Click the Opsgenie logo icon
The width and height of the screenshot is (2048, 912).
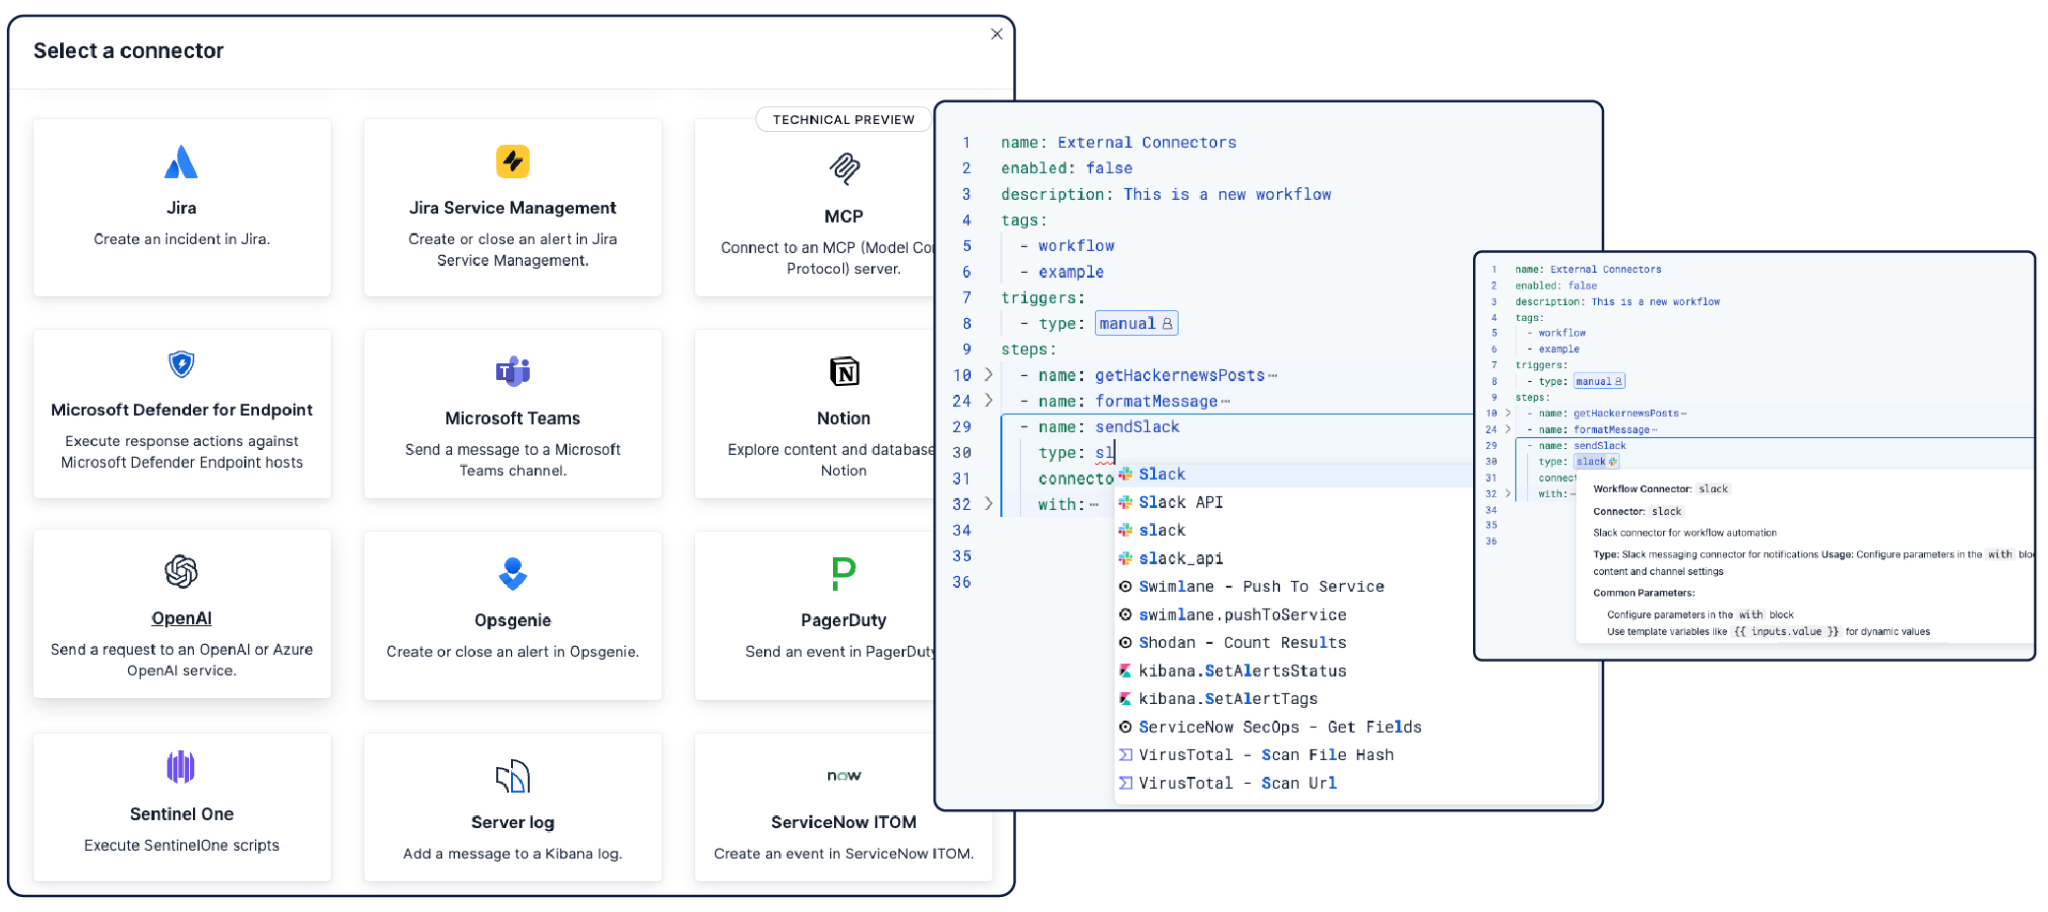pyautogui.click(x=512, y=573)
